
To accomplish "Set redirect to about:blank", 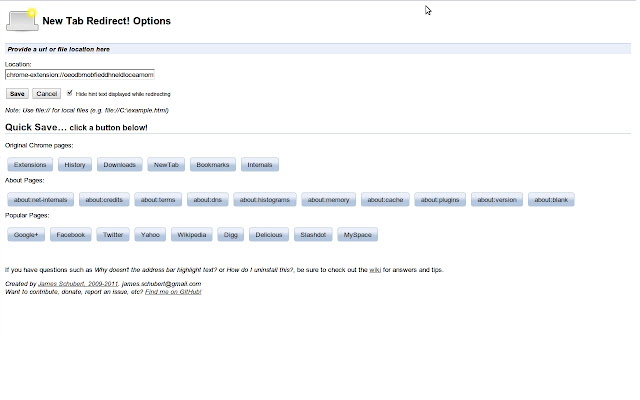I will coord(551,200).
